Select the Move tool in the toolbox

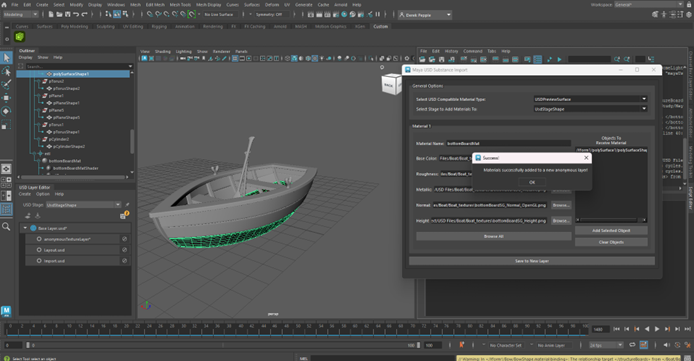[6, 98]
